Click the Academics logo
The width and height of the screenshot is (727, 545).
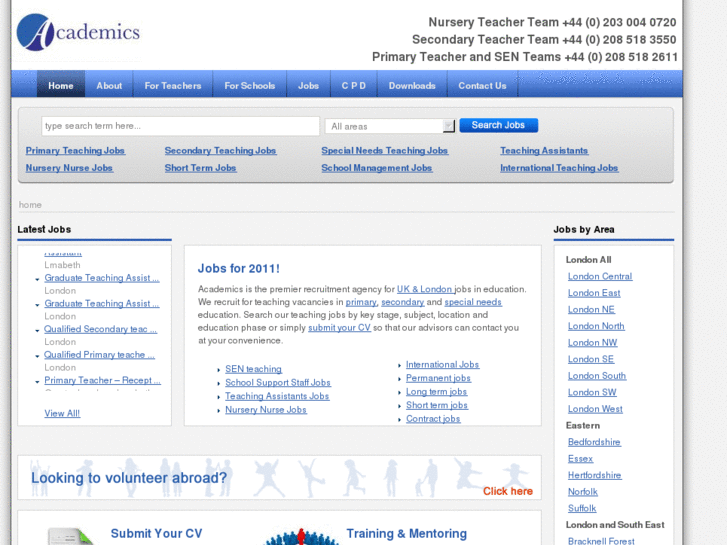pos(78,32)
